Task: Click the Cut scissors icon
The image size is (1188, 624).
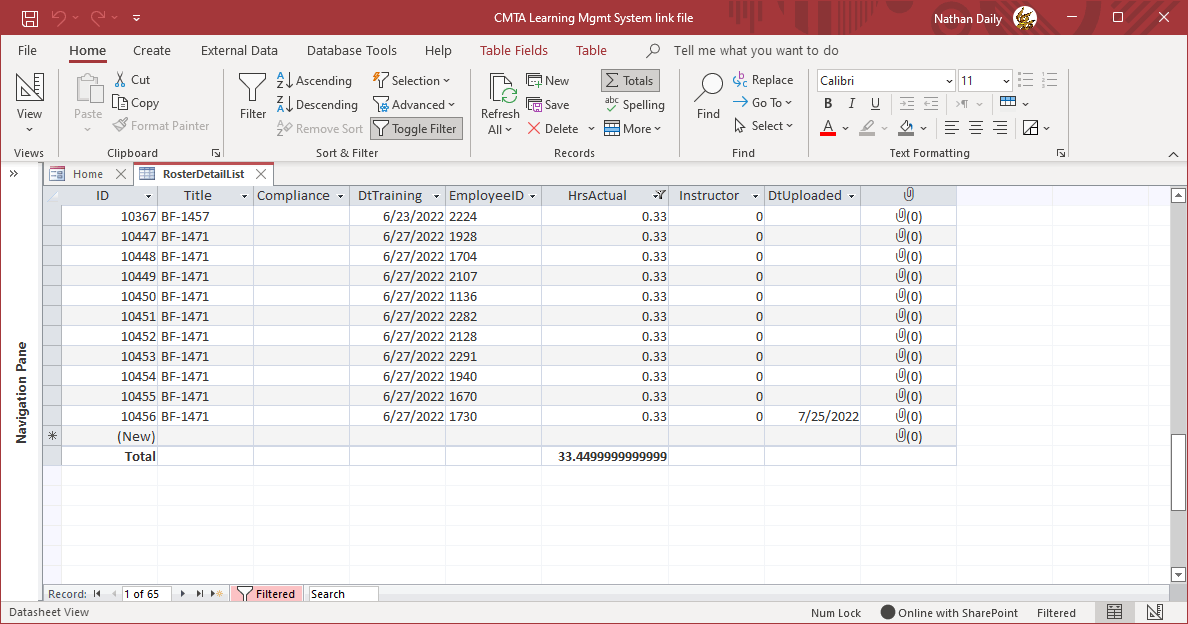Action: click(x=120, y=80)
